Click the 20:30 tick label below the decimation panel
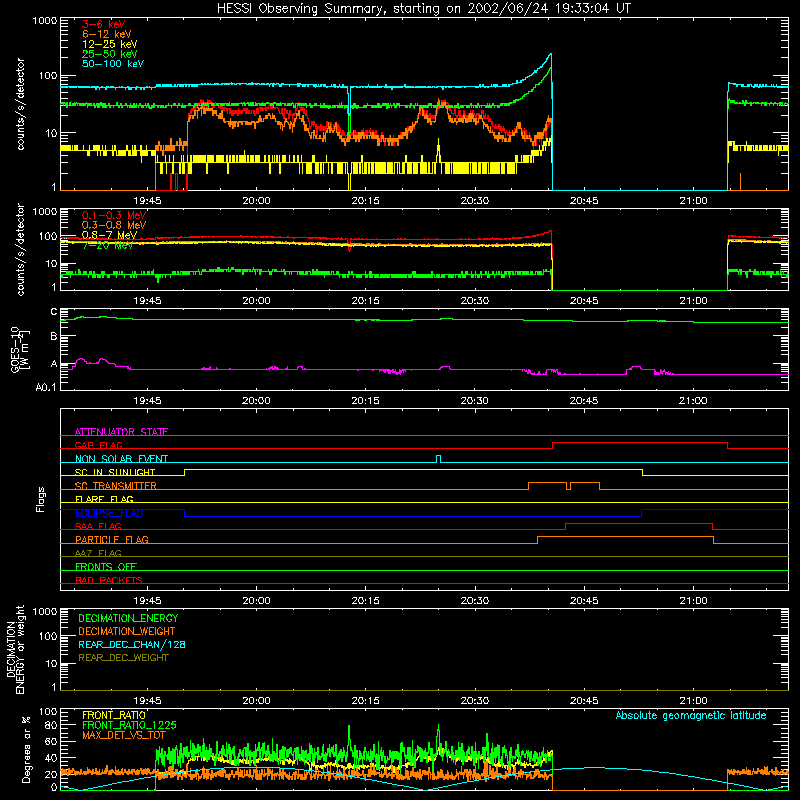800x800 pixels. pos(474,701)
